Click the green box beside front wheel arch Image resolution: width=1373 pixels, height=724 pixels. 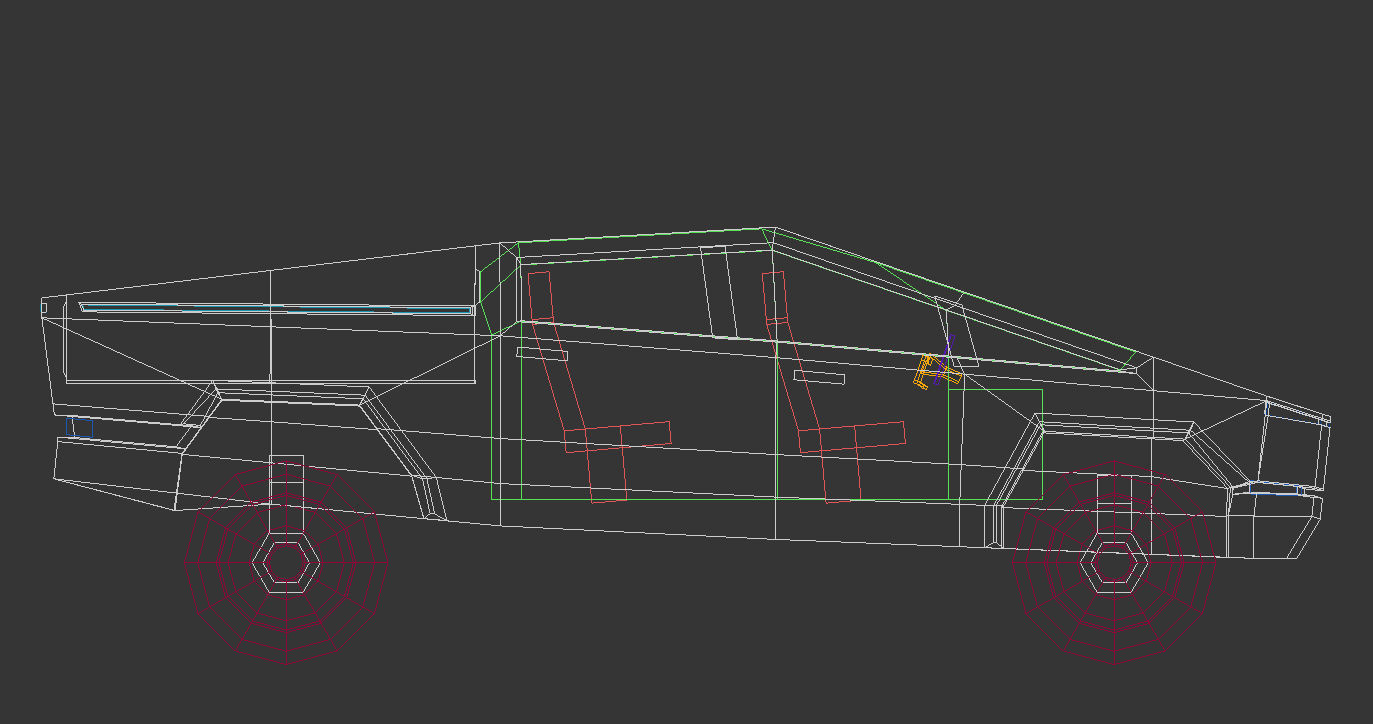click(x=995, y=444)
